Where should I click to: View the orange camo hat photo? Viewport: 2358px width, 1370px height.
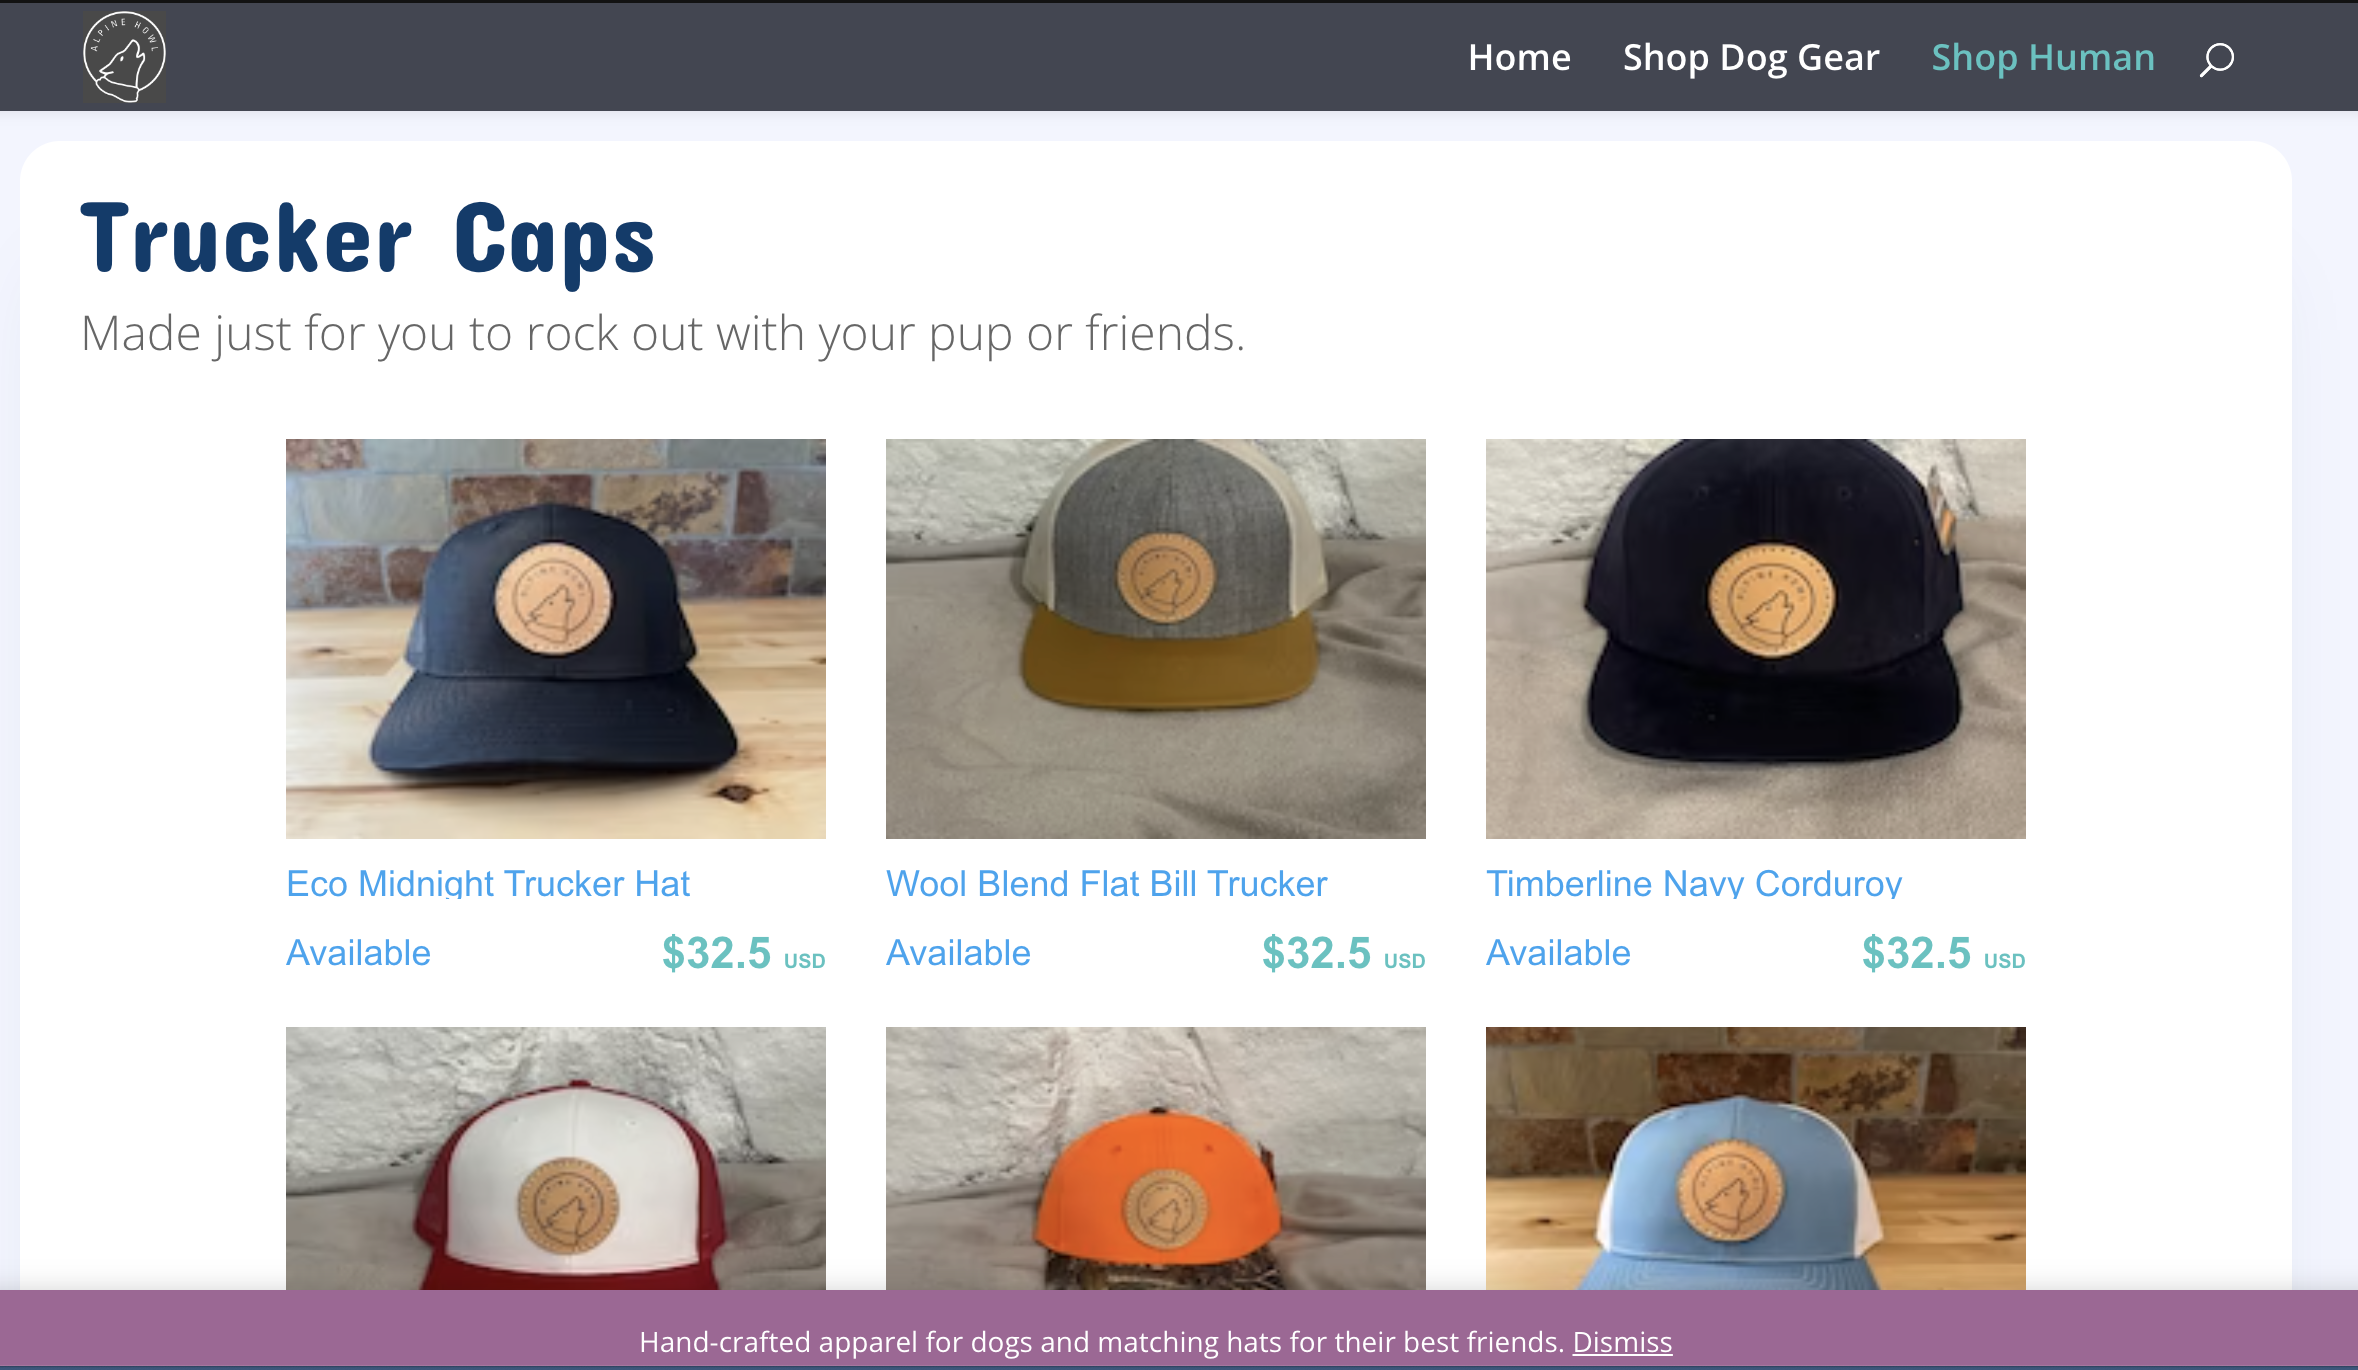[1156, 1158]
